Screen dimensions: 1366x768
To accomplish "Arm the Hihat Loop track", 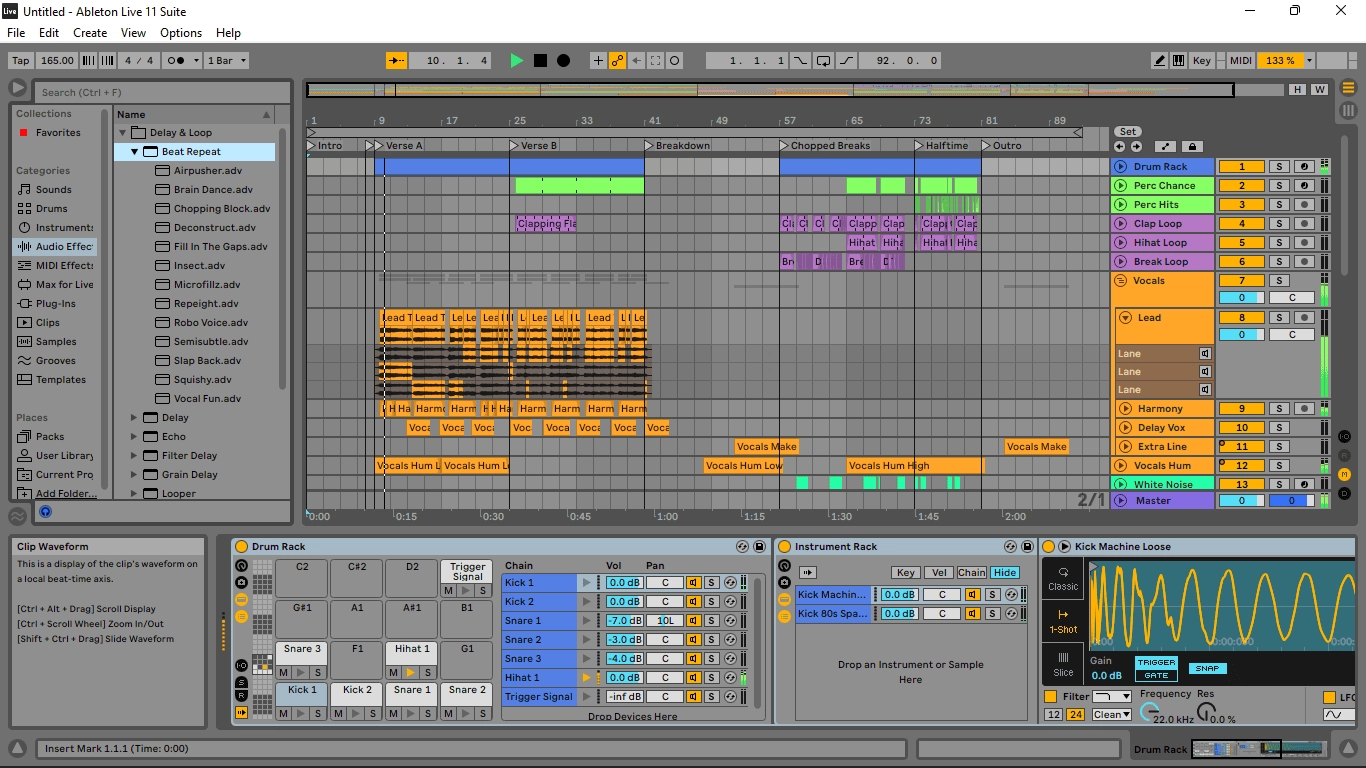I will [1304, 243].
